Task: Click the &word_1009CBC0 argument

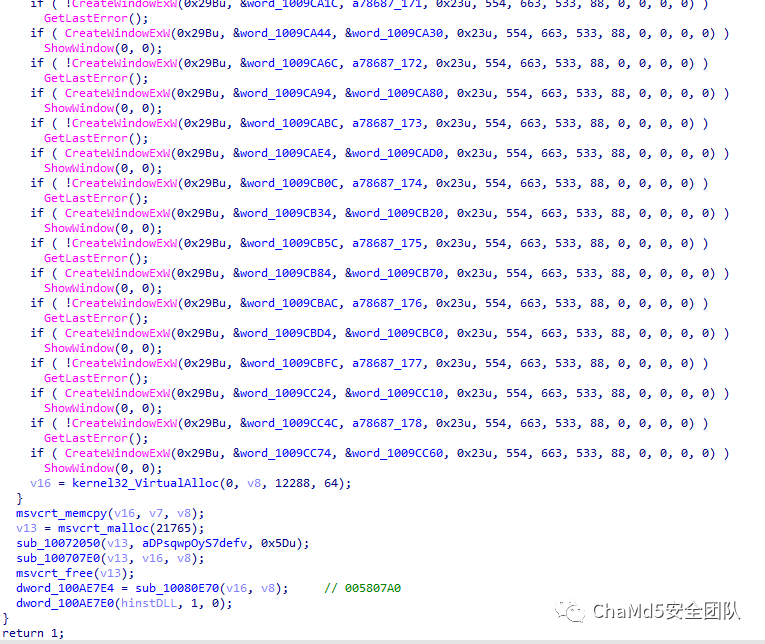Action: [394, 333]
